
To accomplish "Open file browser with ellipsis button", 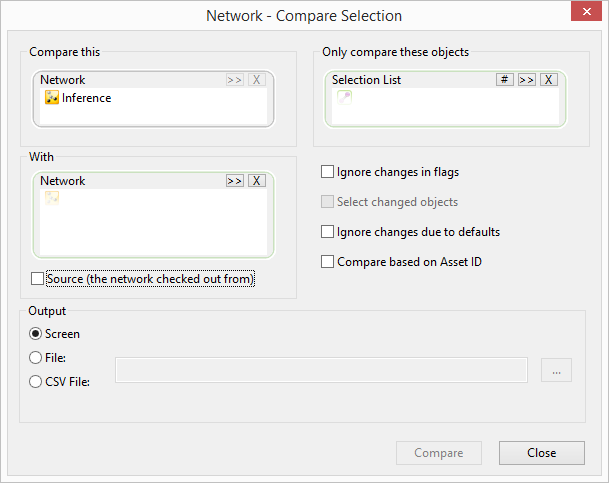I will [x=557, y=370].
